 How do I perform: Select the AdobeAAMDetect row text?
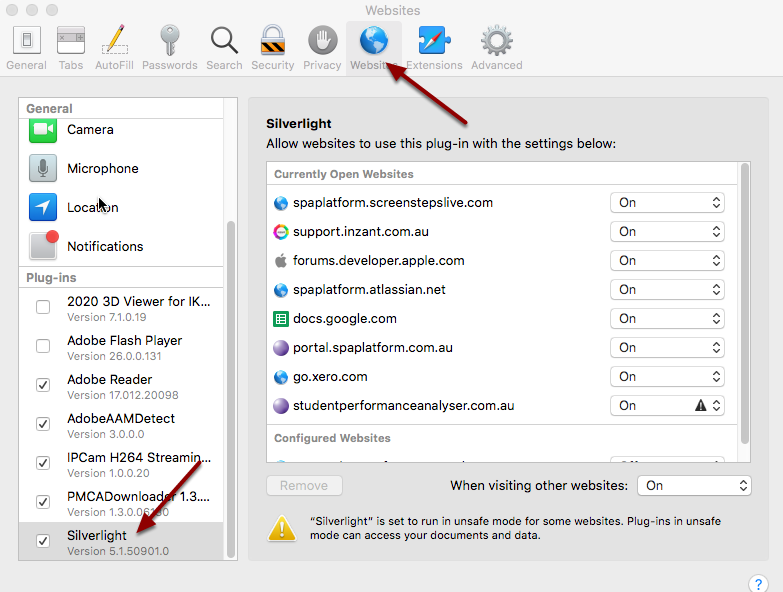(x=121, y=418)
